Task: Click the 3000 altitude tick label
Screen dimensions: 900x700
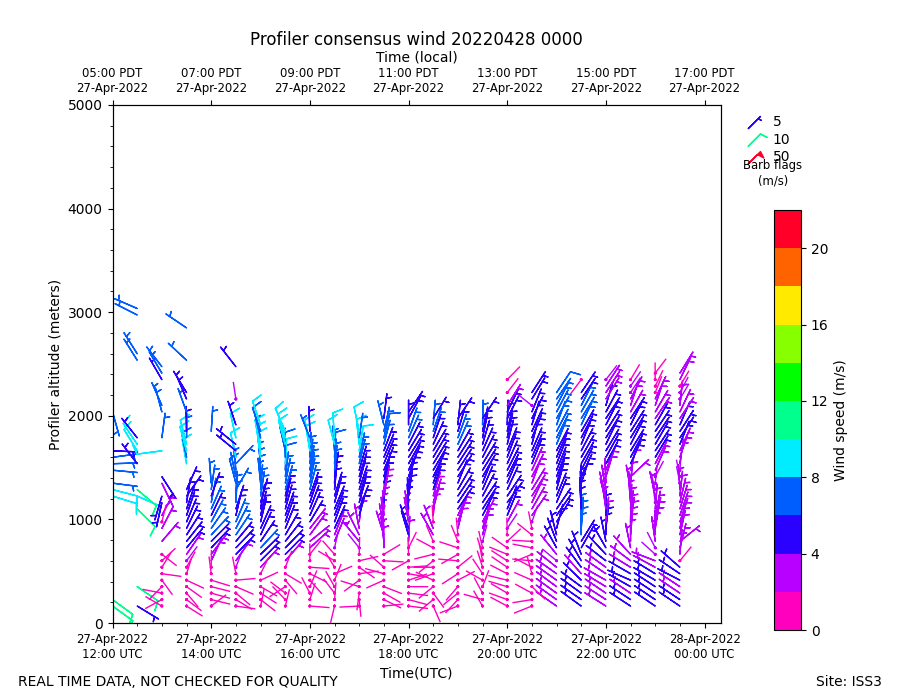Action: click(85, 313)
